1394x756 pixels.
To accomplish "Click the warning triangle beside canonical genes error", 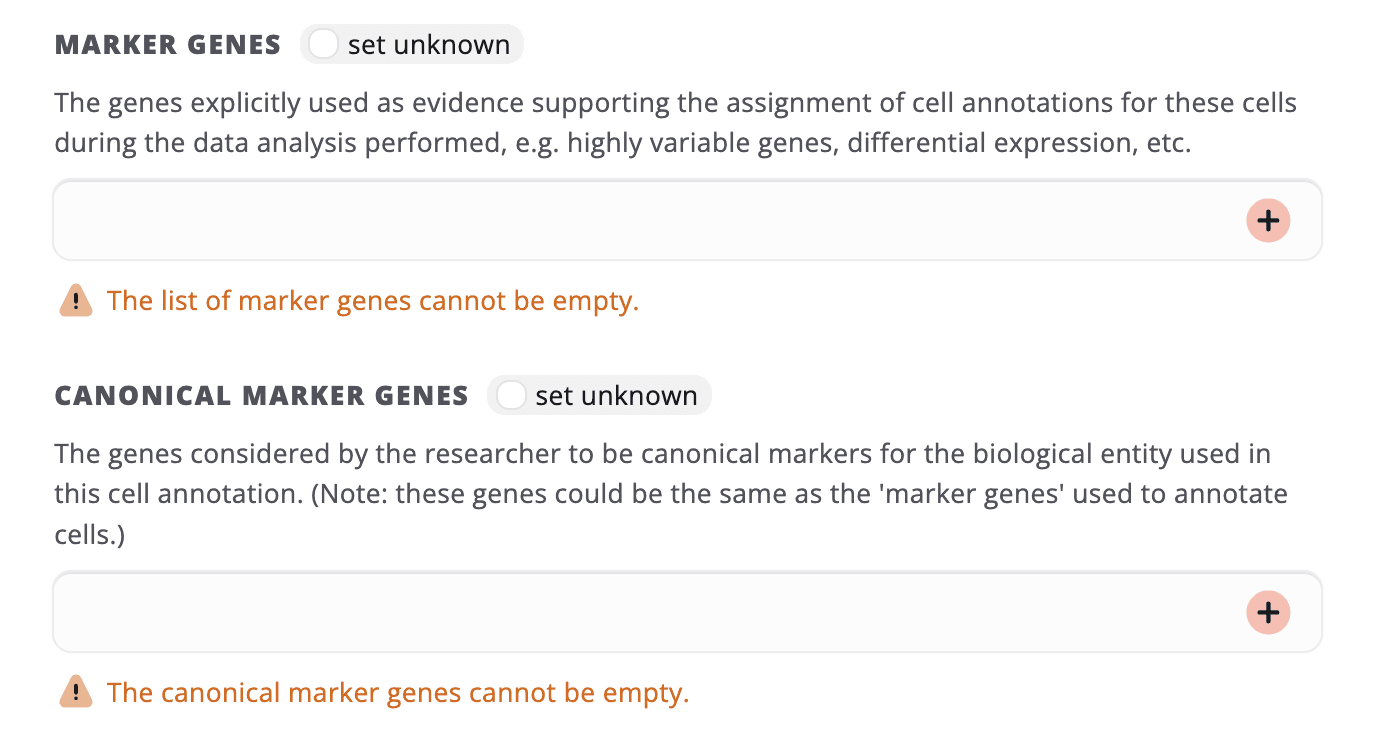I will [77, 691].
